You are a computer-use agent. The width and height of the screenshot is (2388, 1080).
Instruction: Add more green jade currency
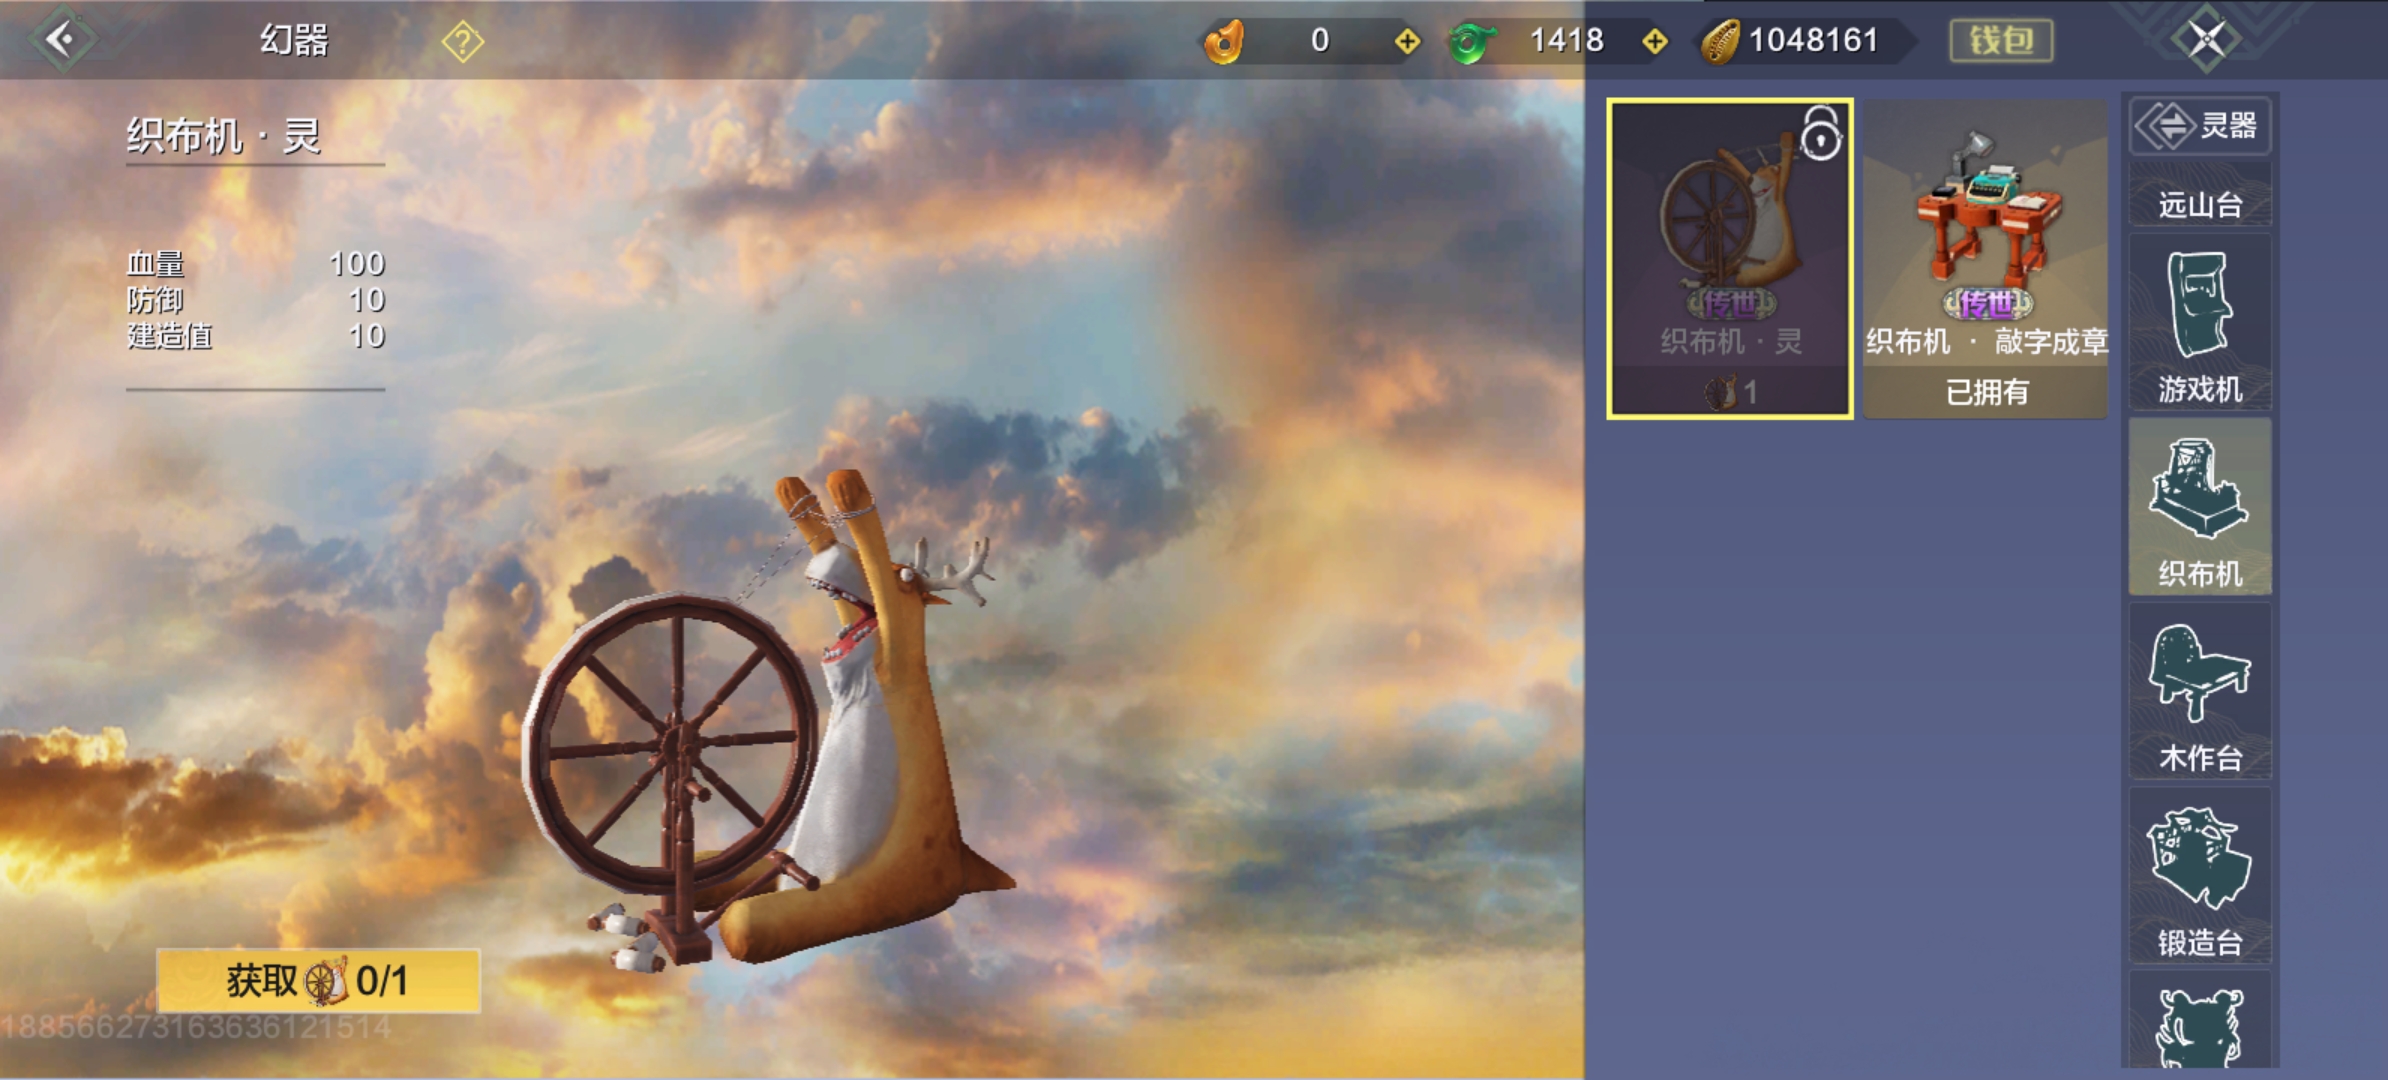click(x=1655, y=42)
